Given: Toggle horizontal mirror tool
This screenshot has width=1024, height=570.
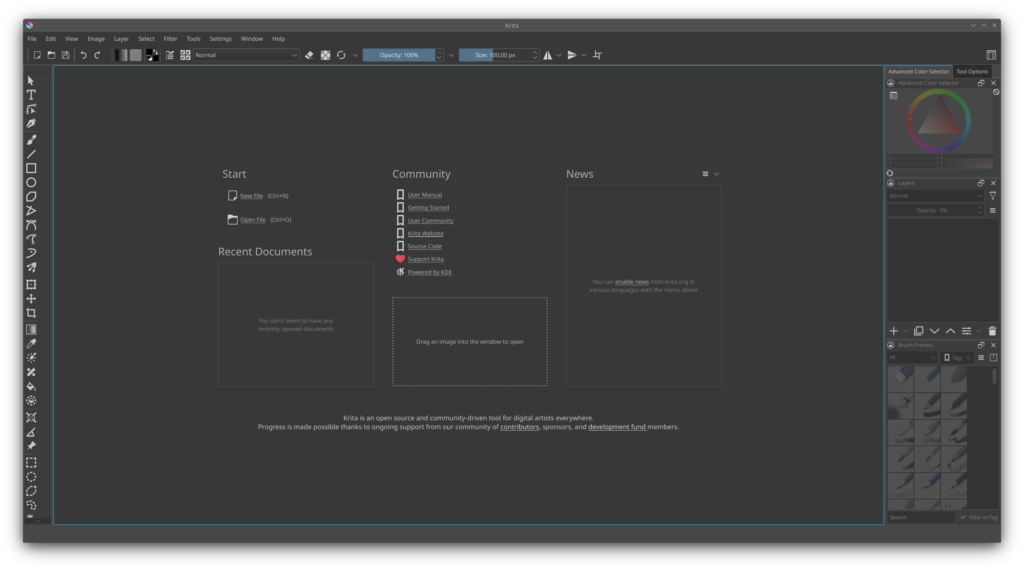Looking at the screenshot, I should [547, 55].
